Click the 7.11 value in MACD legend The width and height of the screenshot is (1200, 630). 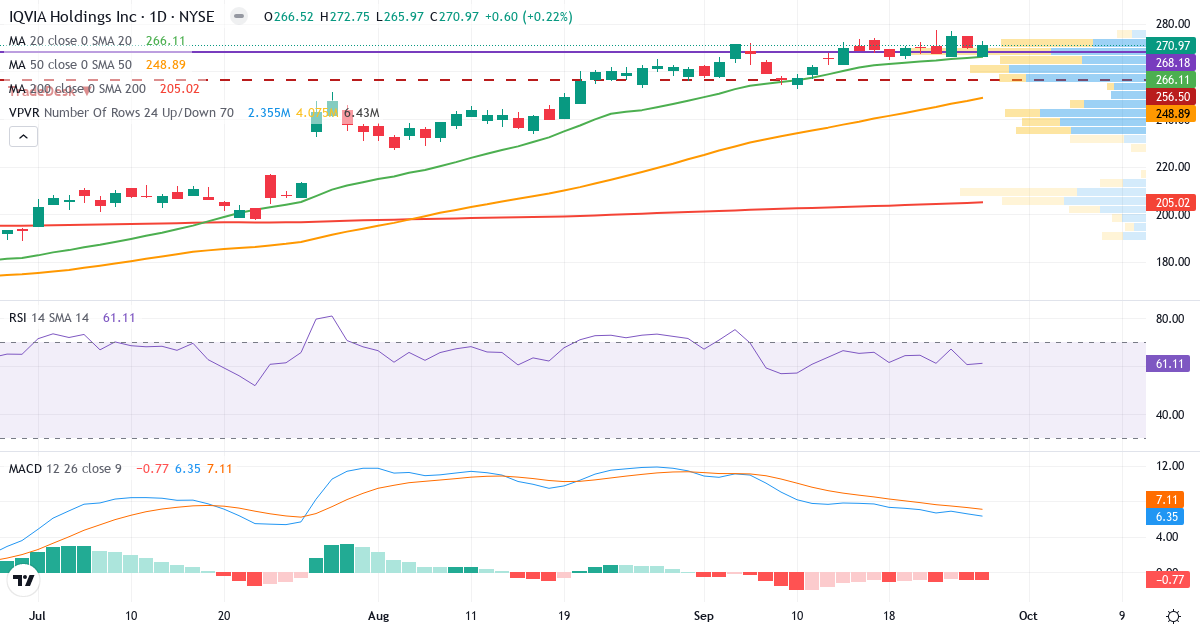click(x=219, y=468)
